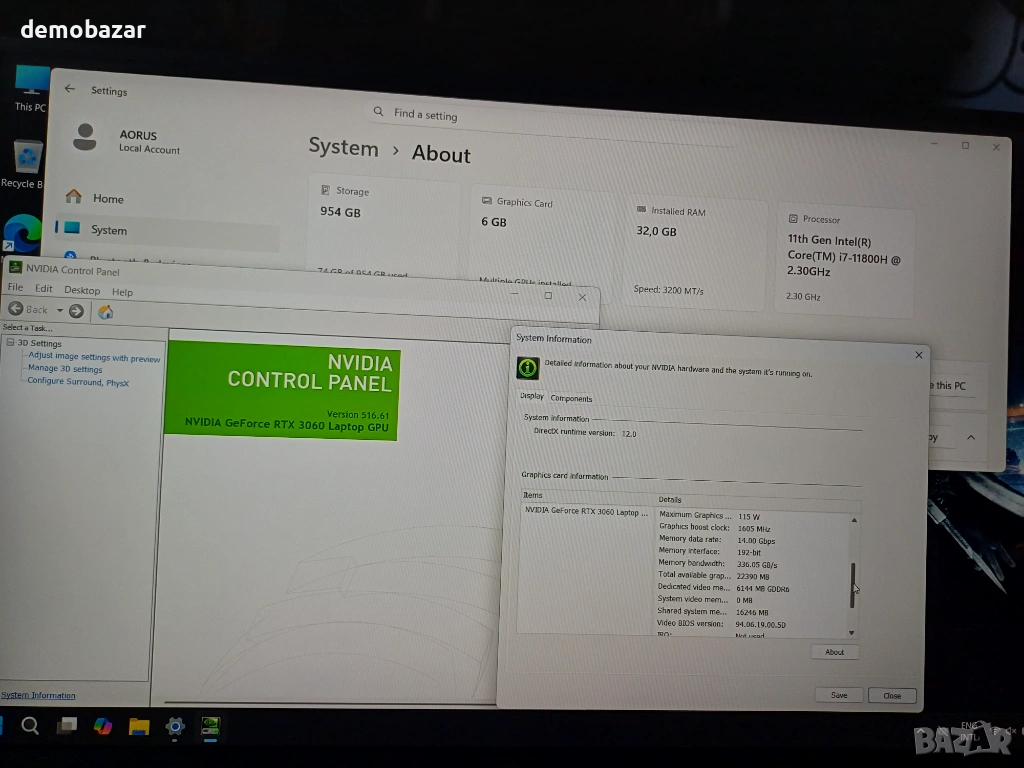Open the Desktop menu
Screen dimensions: 1024x768
tap(82, 291)
